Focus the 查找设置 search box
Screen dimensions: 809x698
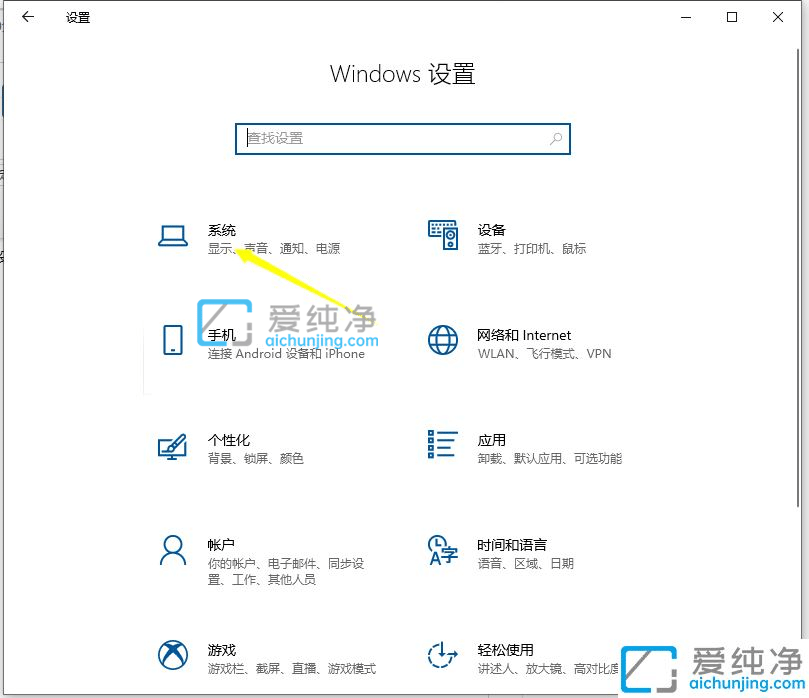(402, 139)
